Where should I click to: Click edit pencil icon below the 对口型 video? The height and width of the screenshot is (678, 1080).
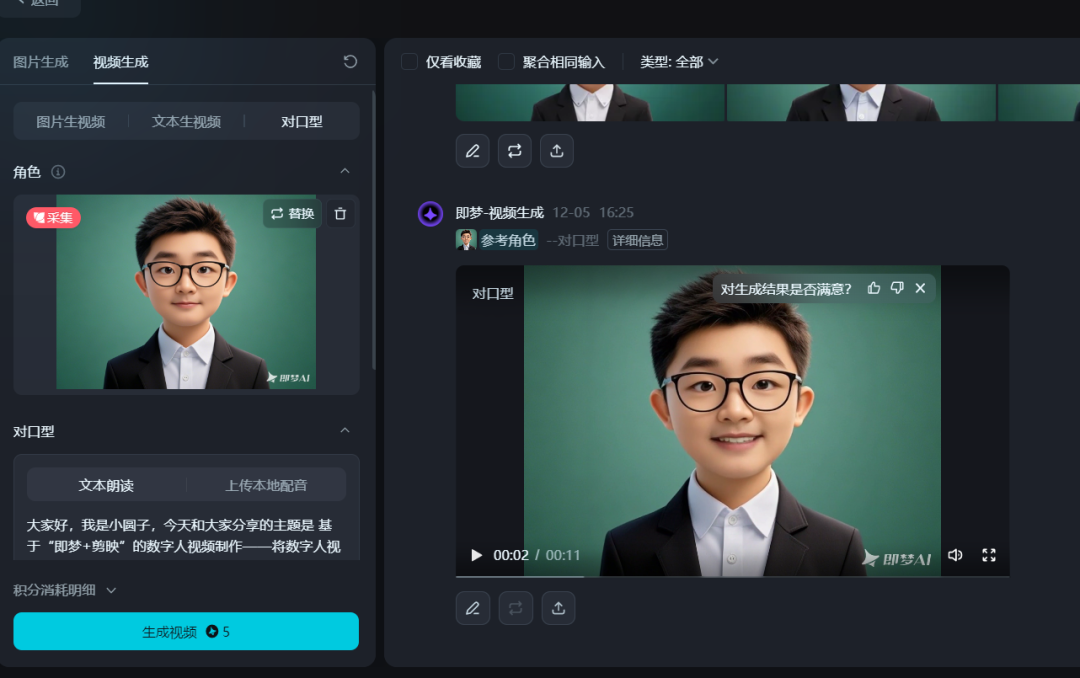point(473,608)
